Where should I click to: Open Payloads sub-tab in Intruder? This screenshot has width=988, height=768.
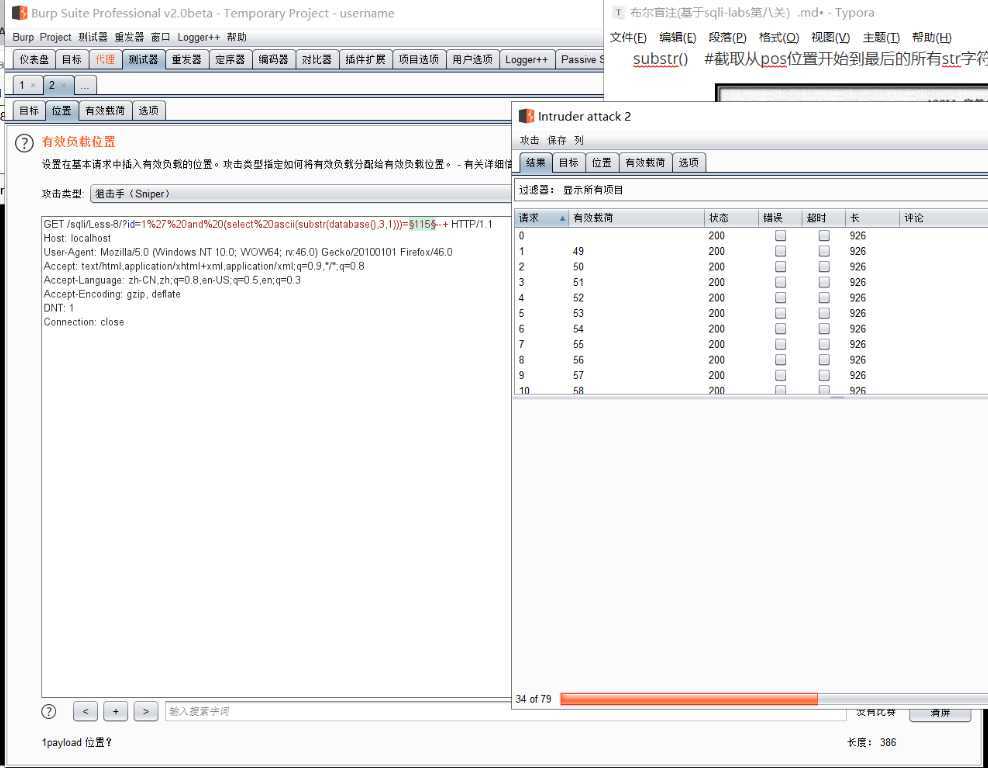(x=105, y=110)
